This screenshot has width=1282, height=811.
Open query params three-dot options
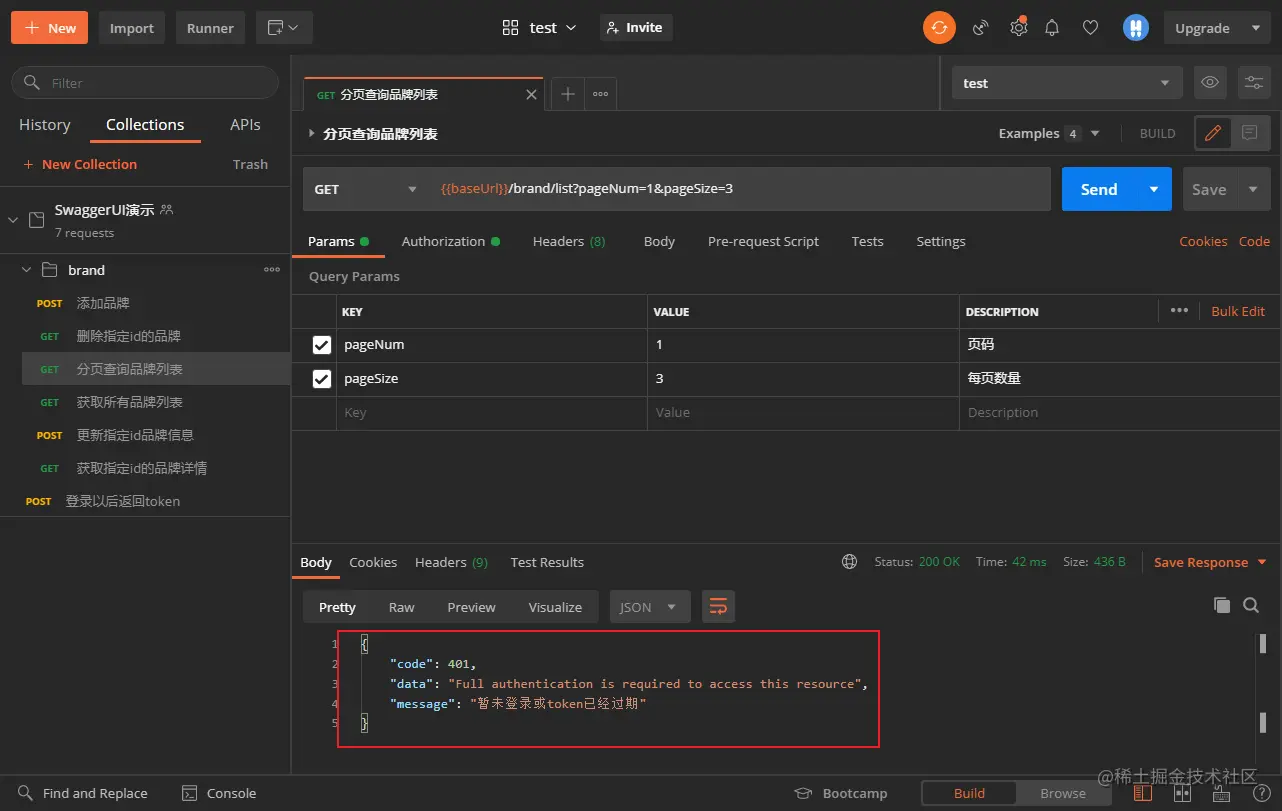1179,311
